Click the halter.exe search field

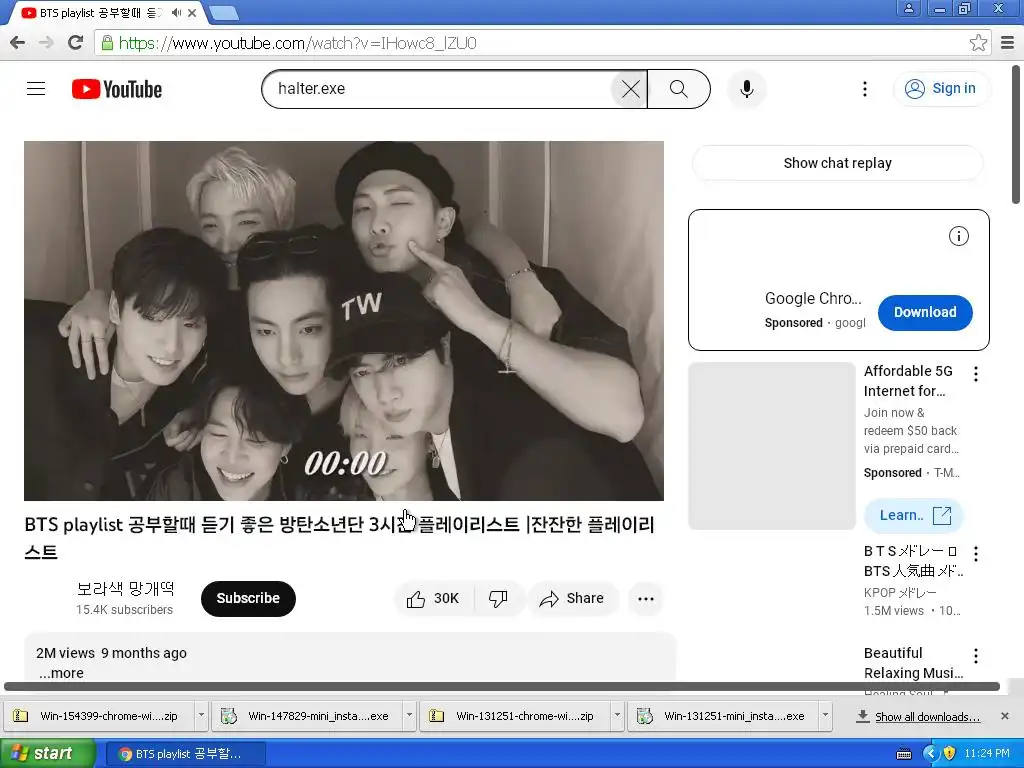[x=438, y=89]
